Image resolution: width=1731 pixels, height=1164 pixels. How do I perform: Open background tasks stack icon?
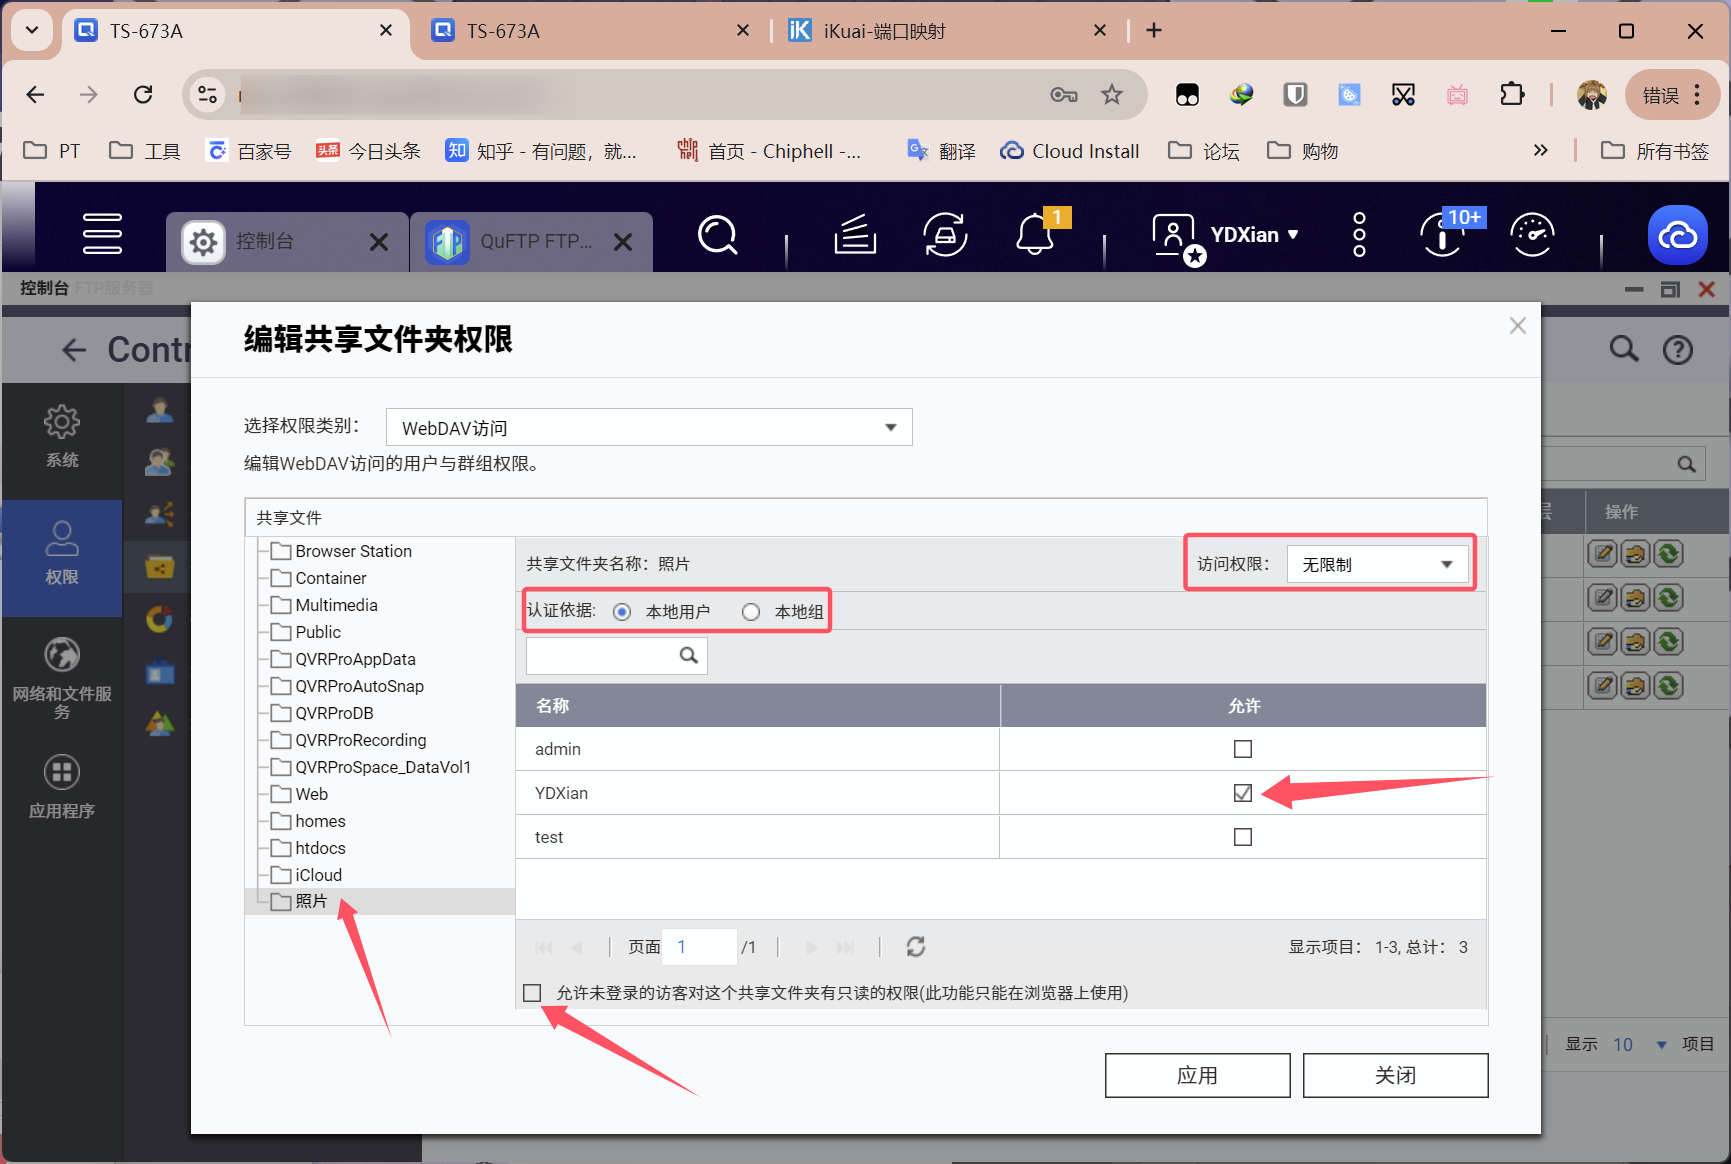(855, 236)
